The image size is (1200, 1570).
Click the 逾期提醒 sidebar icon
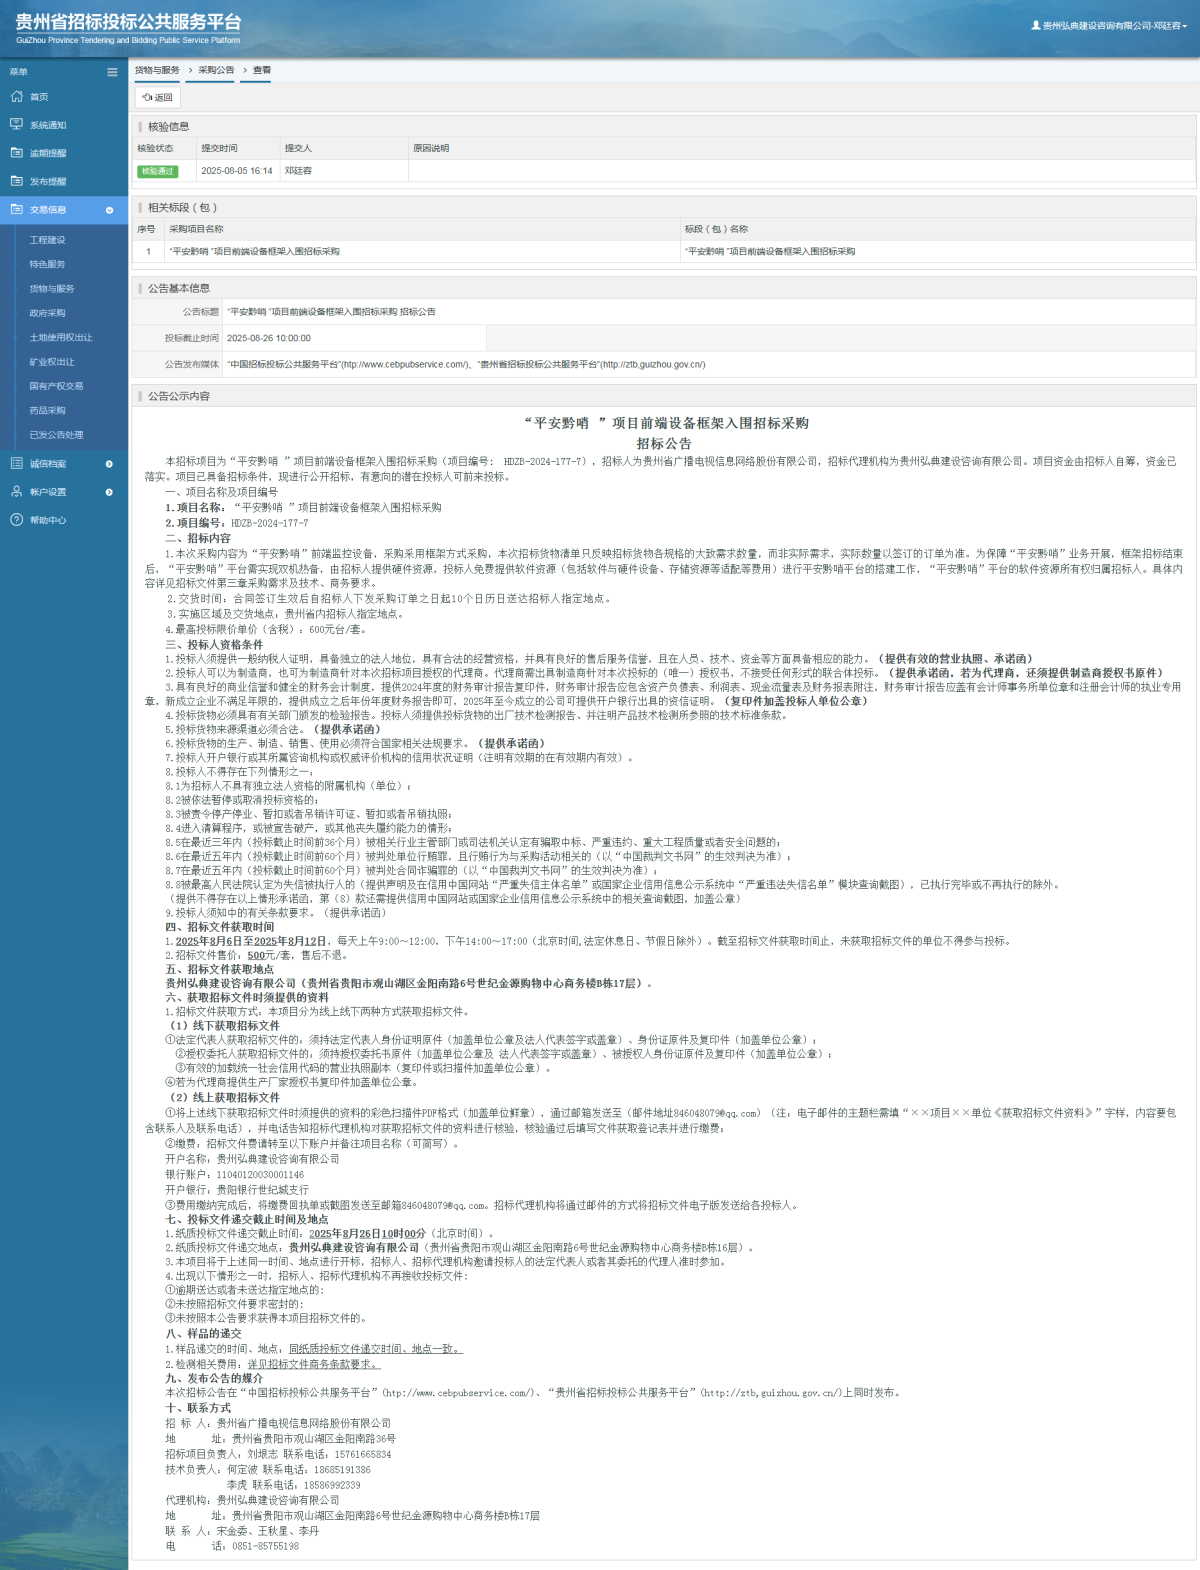pos(16,153)
